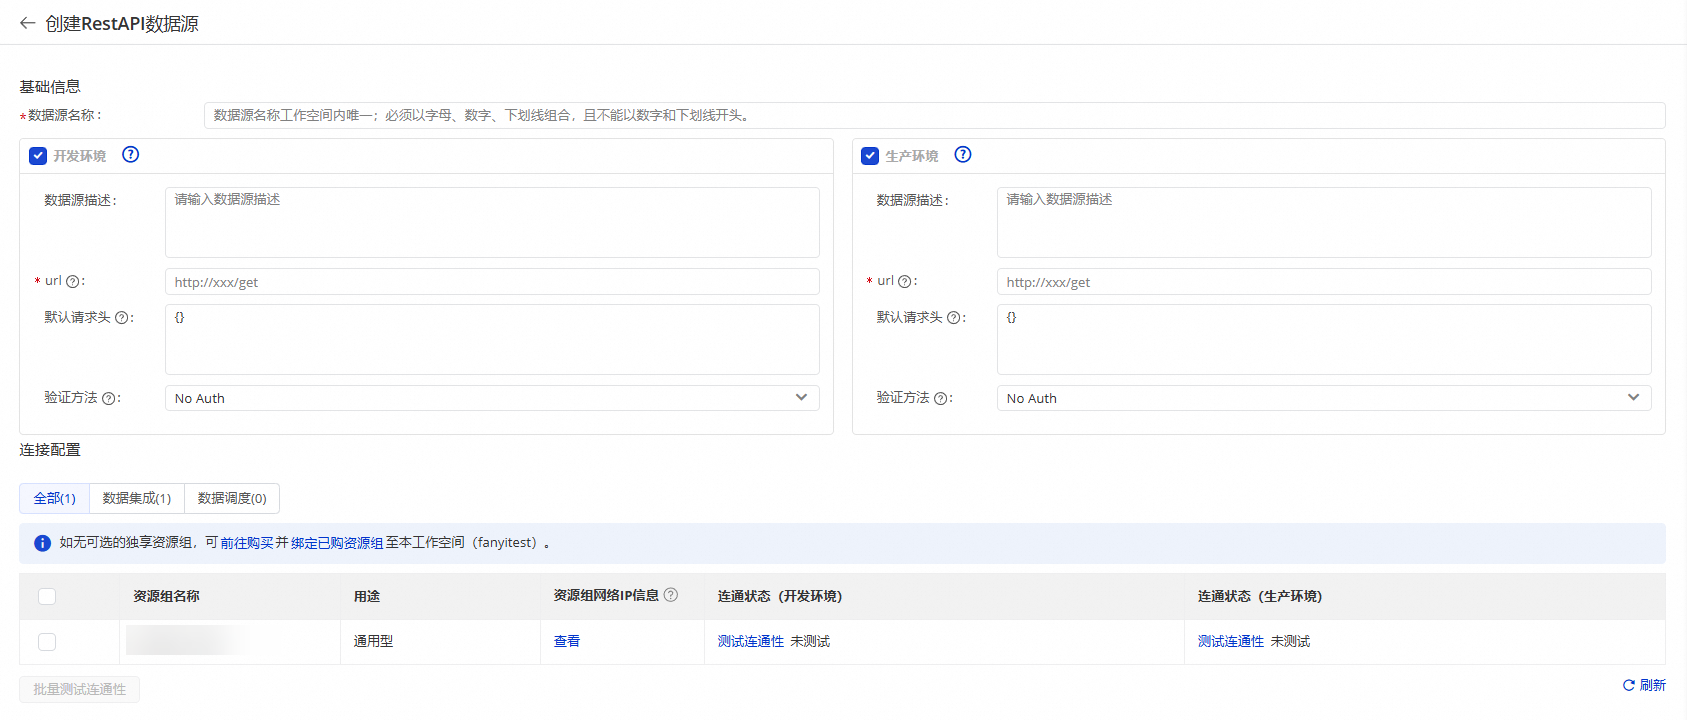Viewport: 1687px width, 720px height.
Task: Click 测试连通性 under 连通状态 (开发环境)
Action: (751, 641)
